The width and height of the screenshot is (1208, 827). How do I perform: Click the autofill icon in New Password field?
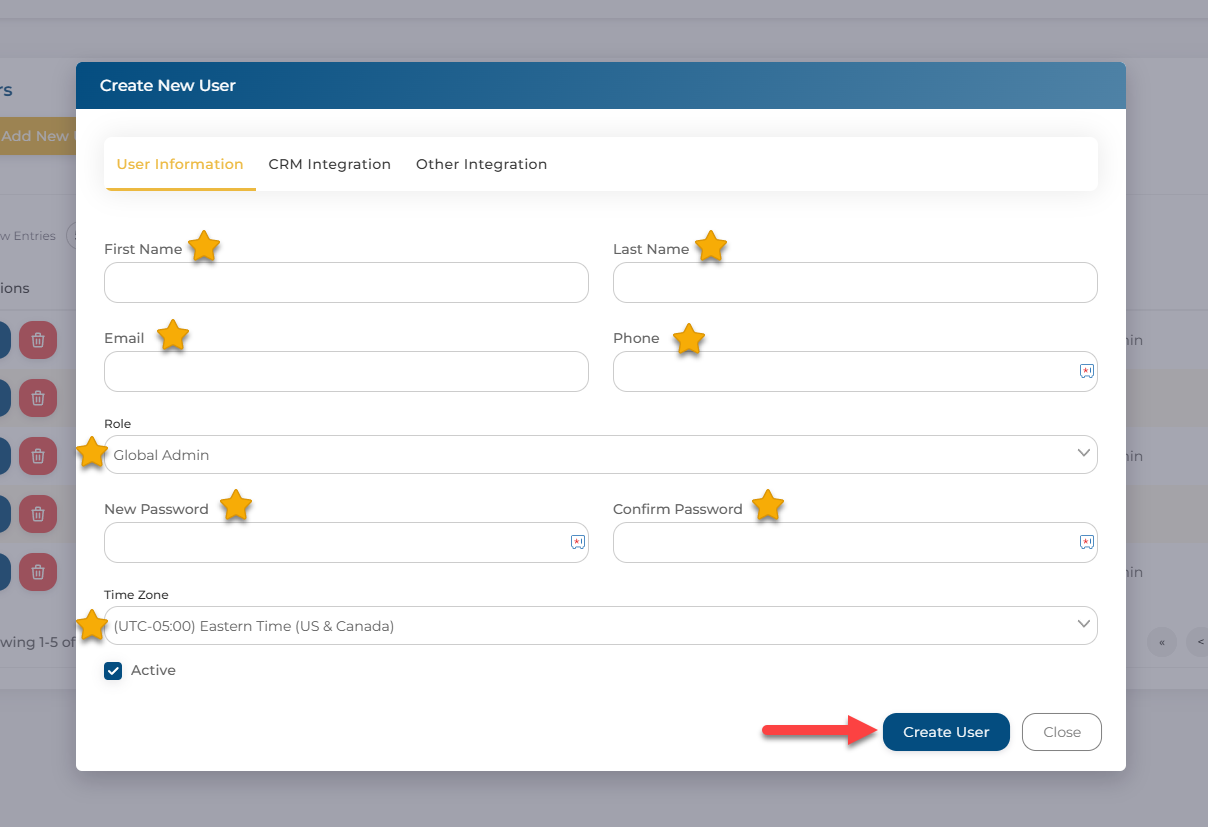(577, 542)
